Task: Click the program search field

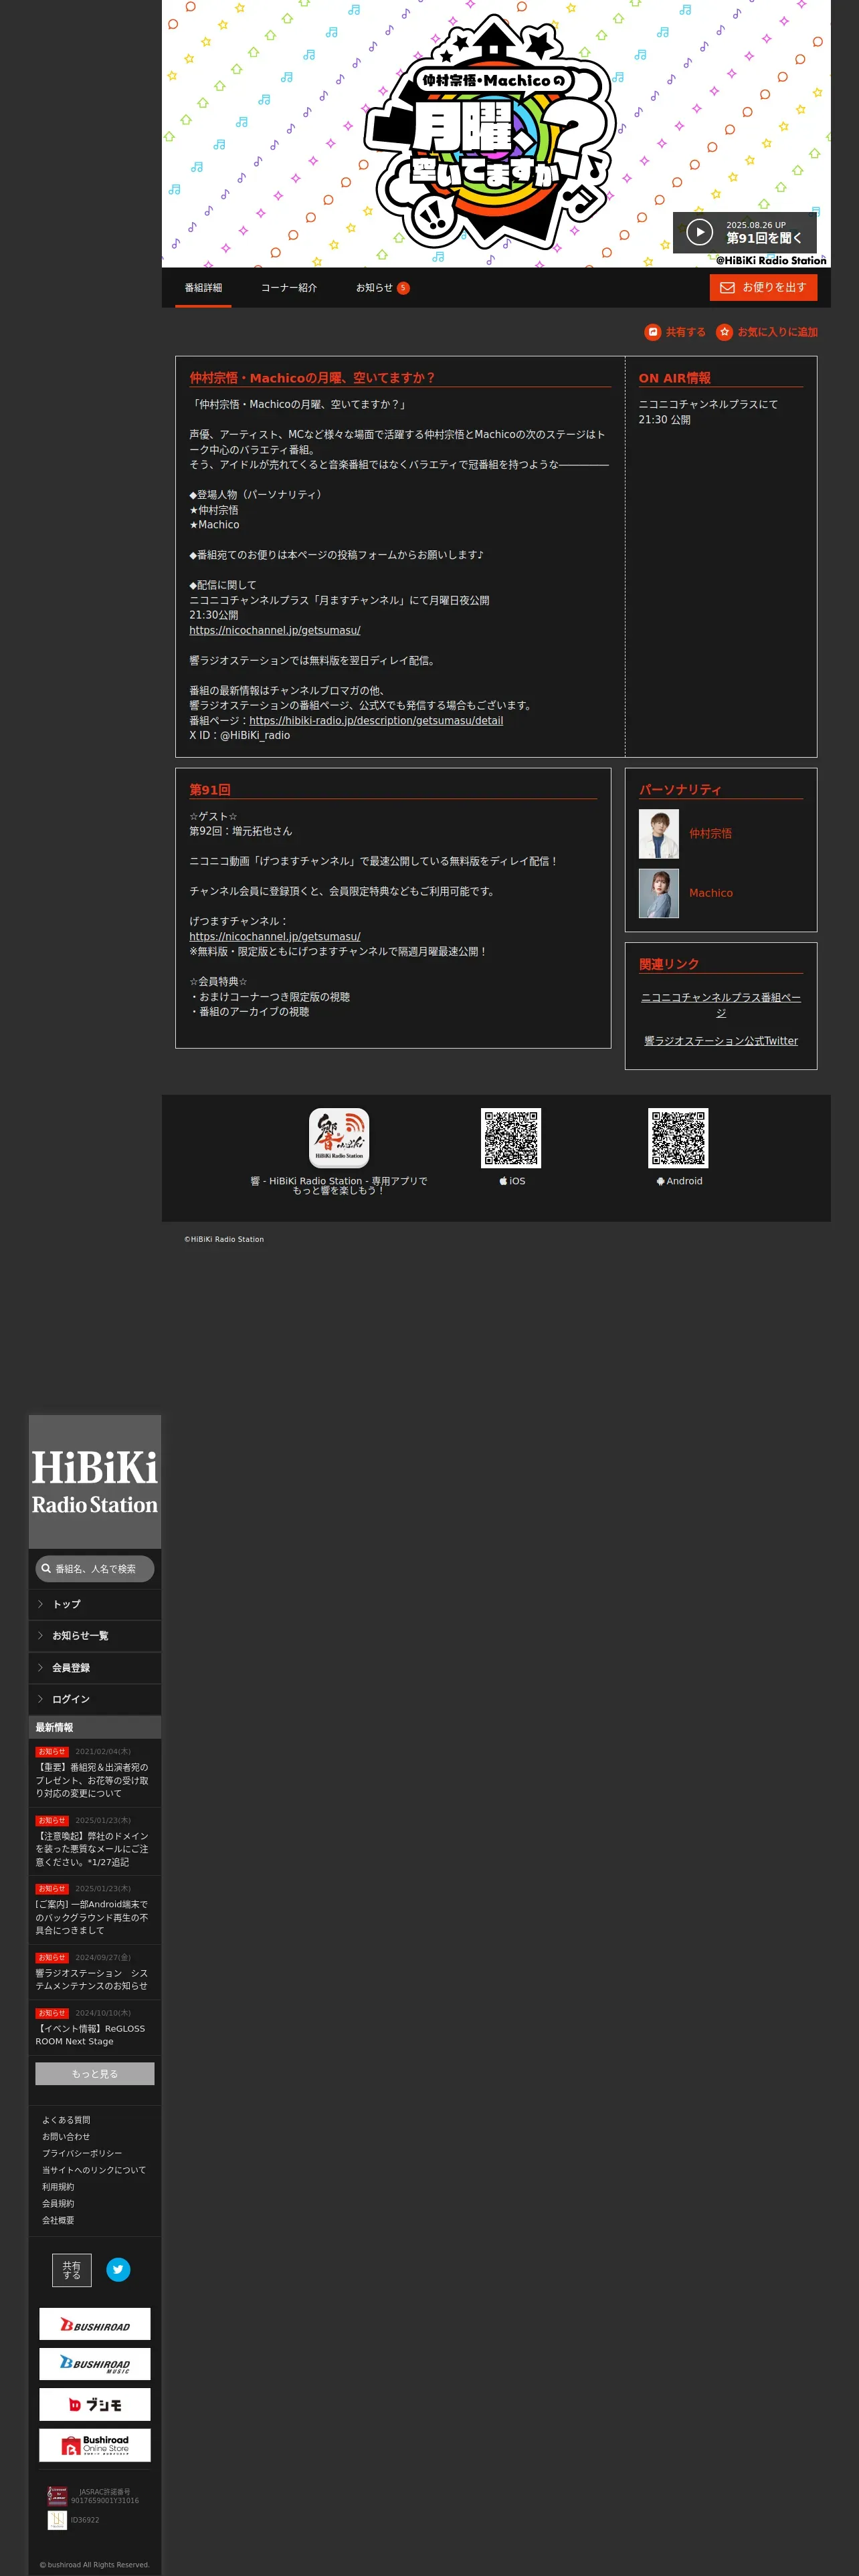Action: coord(95,1569)
